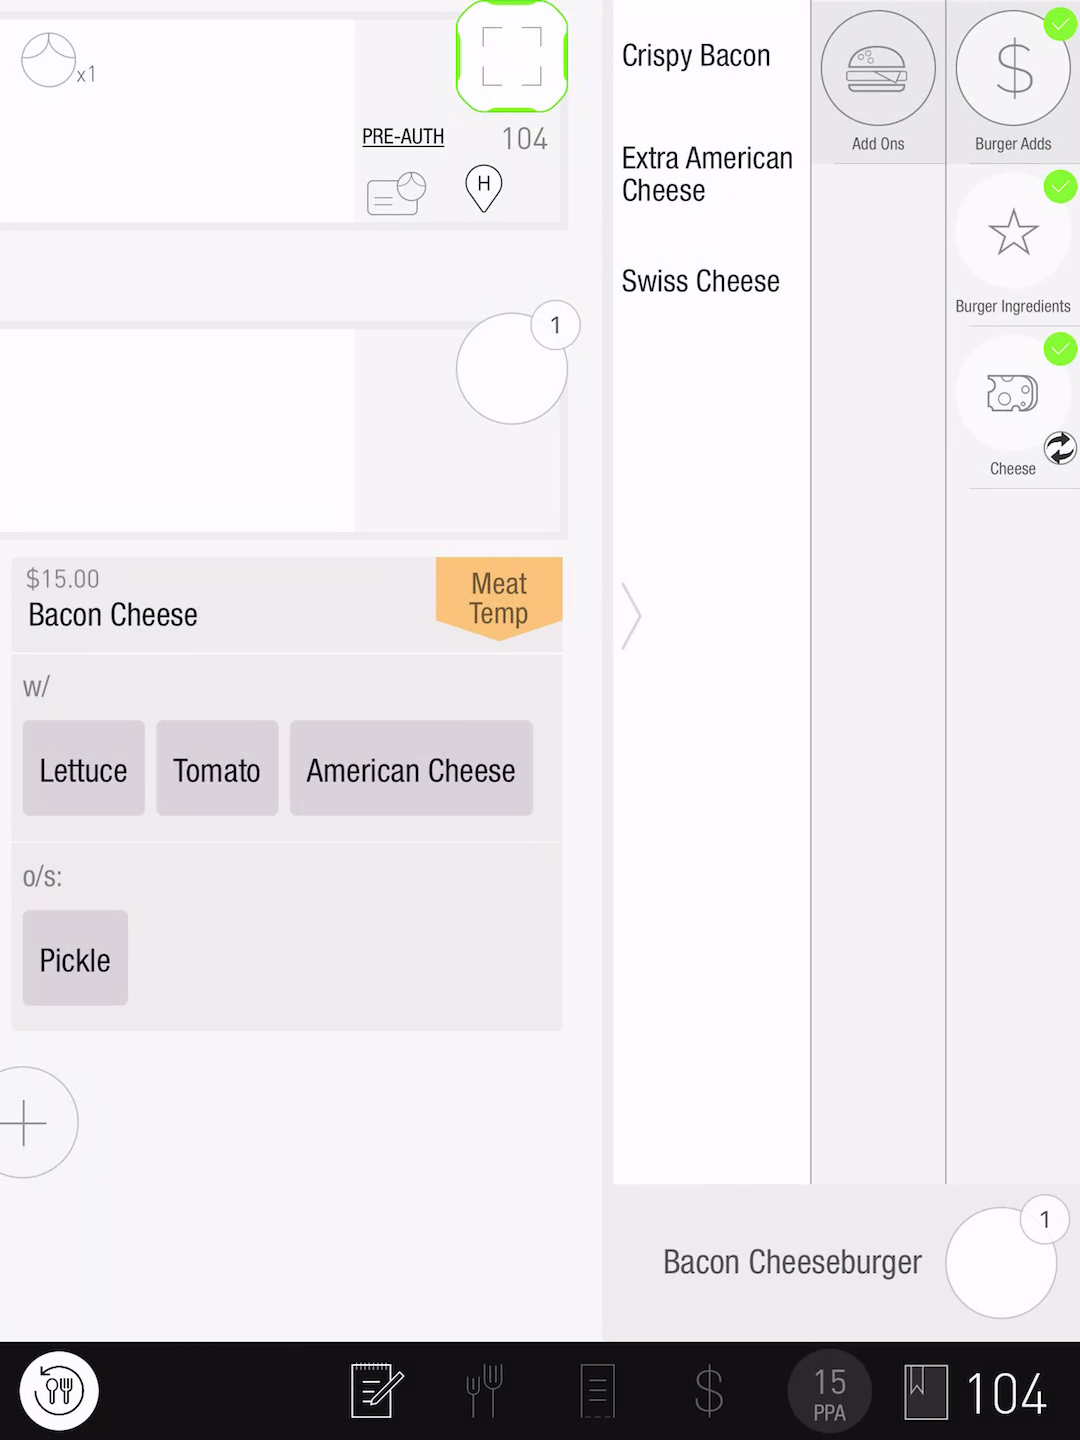Open the Meat Temp modifier tag

499,598
